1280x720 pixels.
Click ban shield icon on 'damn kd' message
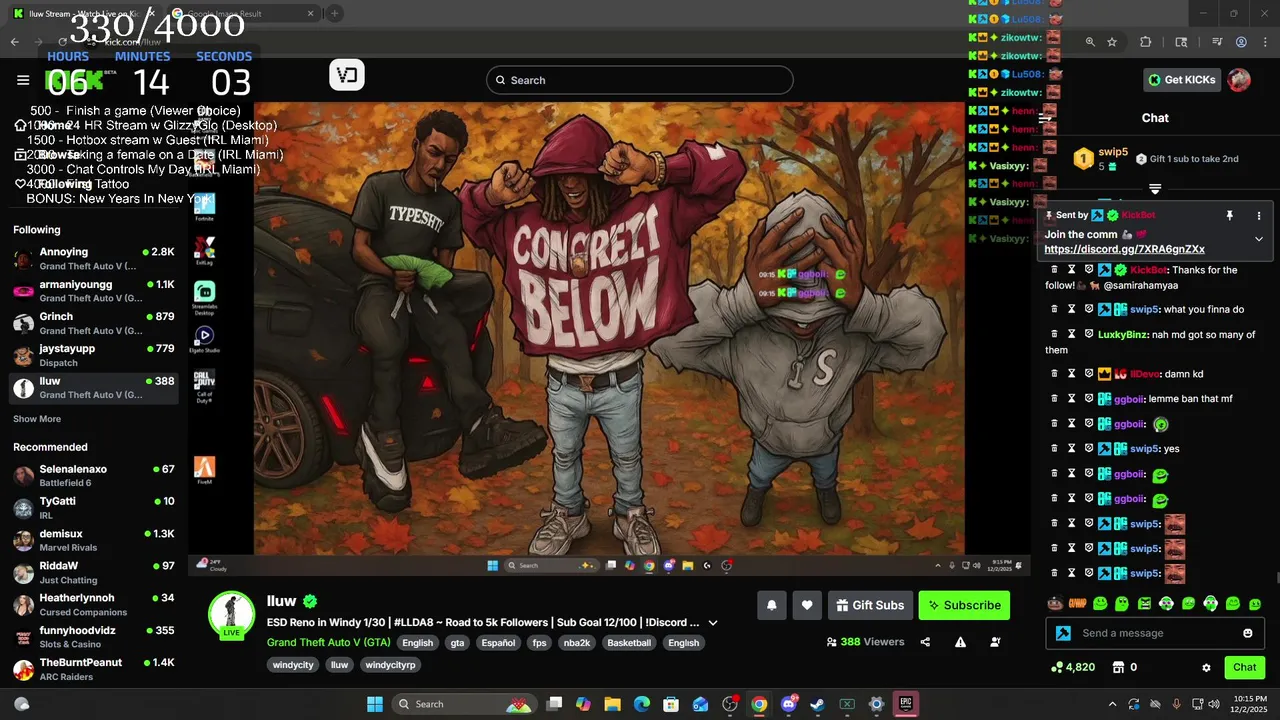tap(1089, 374)
